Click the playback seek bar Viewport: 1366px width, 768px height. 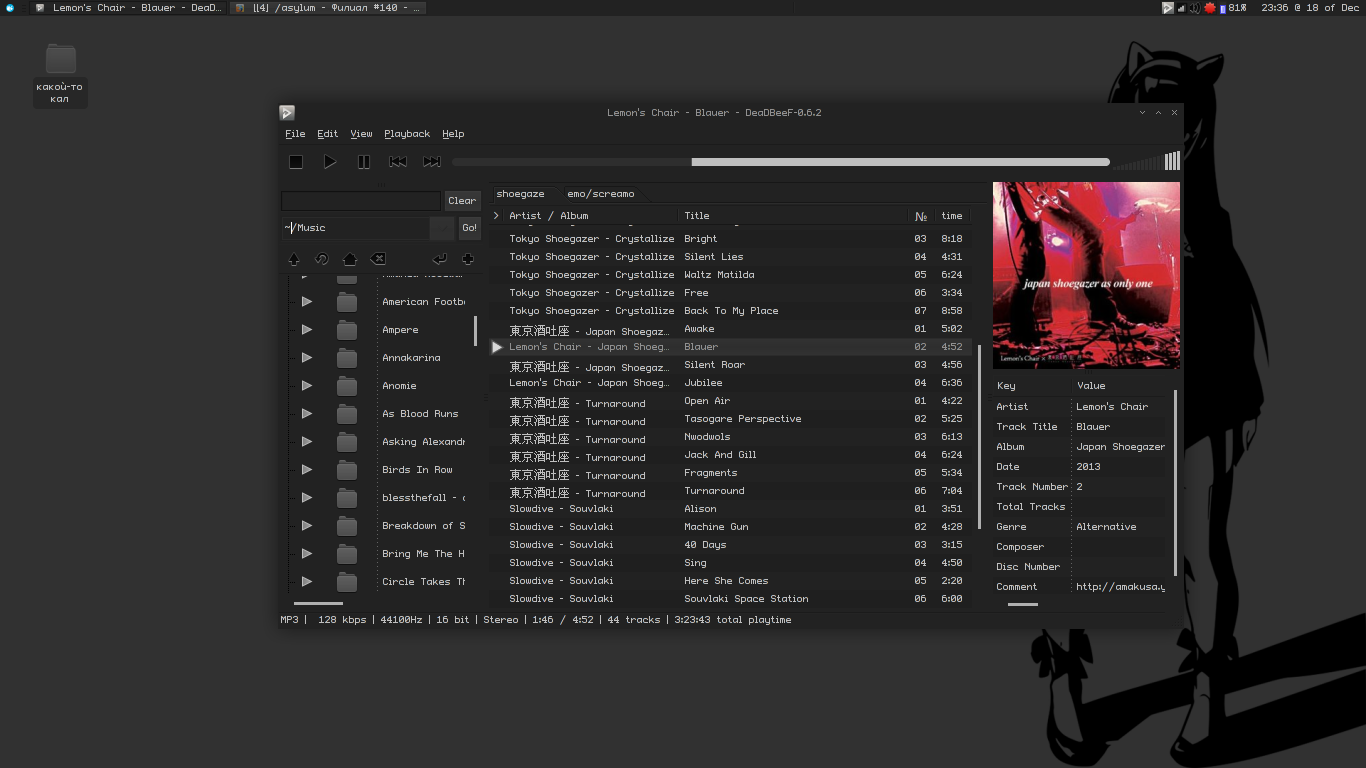coord(781,162)
